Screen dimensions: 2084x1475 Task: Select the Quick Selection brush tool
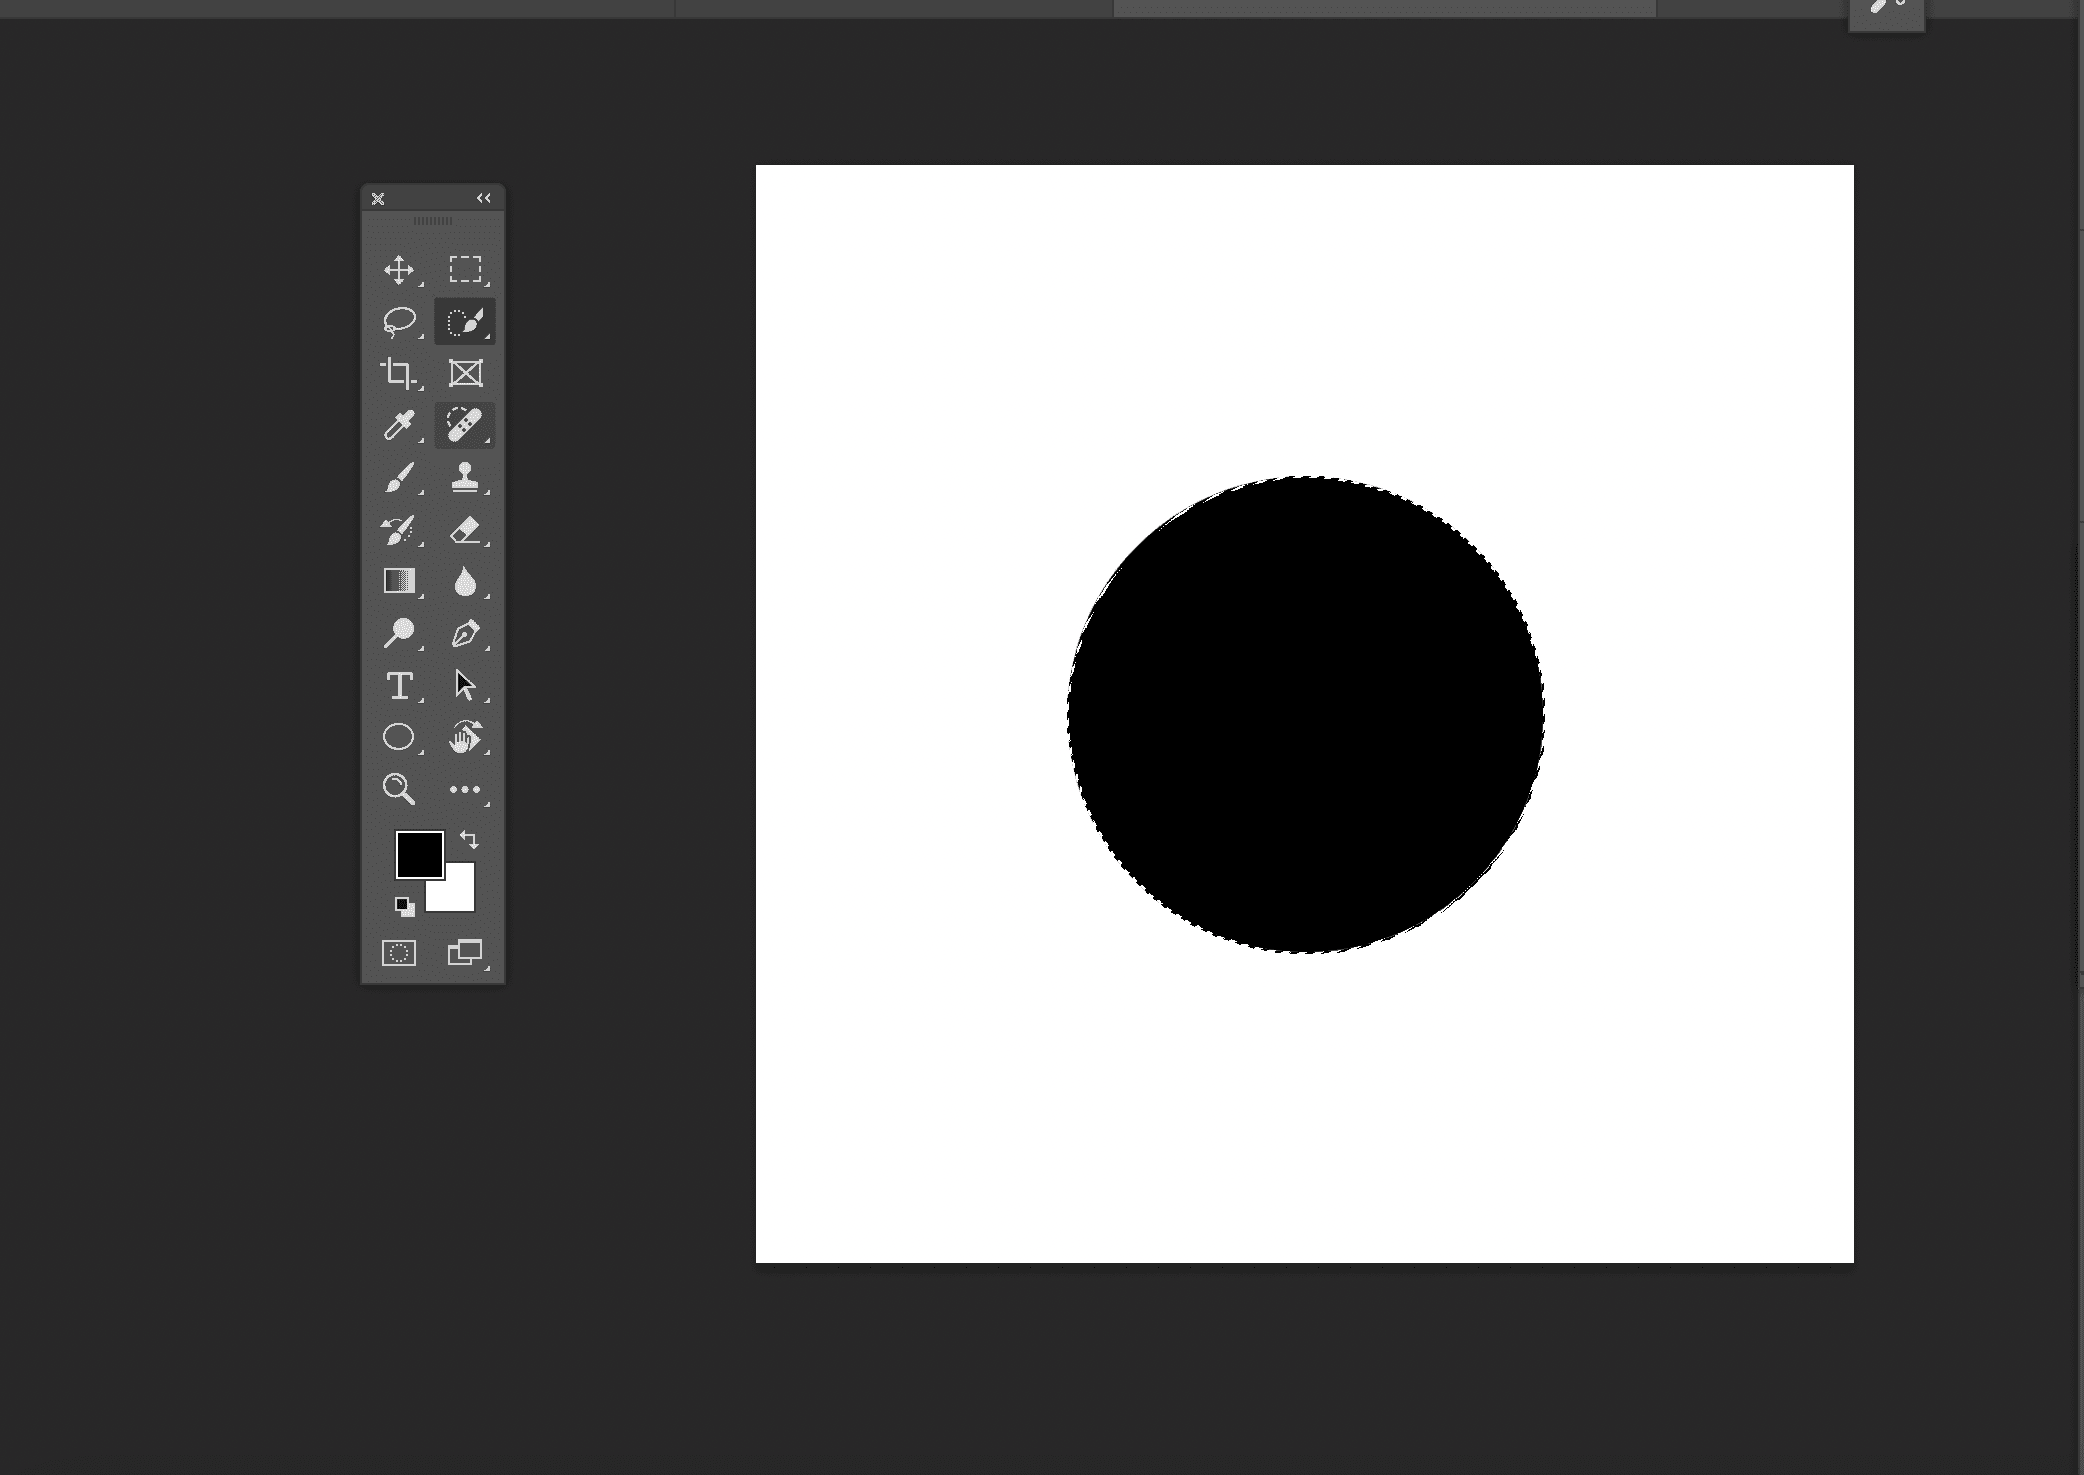coord(465,321)
